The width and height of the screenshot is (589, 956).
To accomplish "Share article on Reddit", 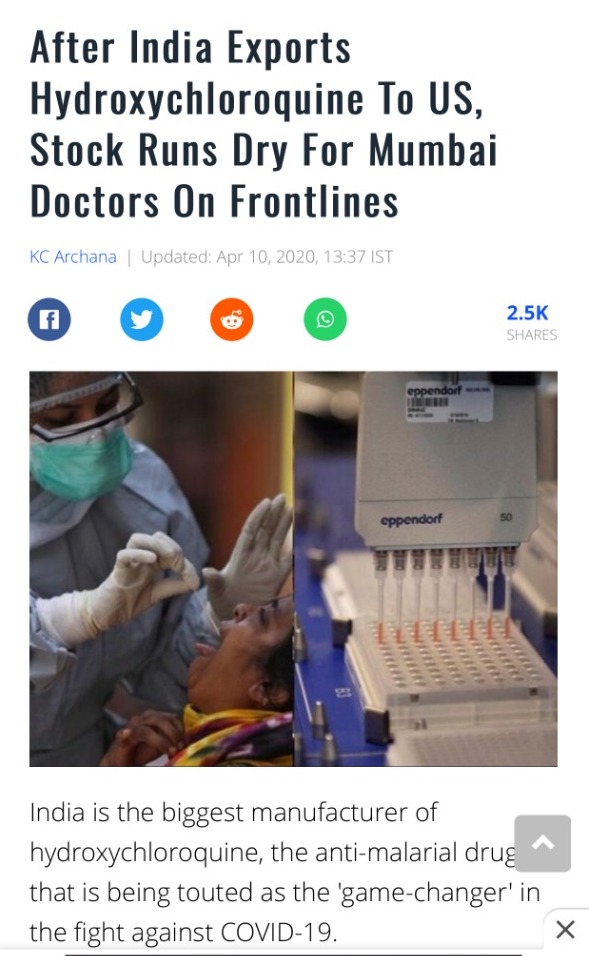I will (232, 319).
